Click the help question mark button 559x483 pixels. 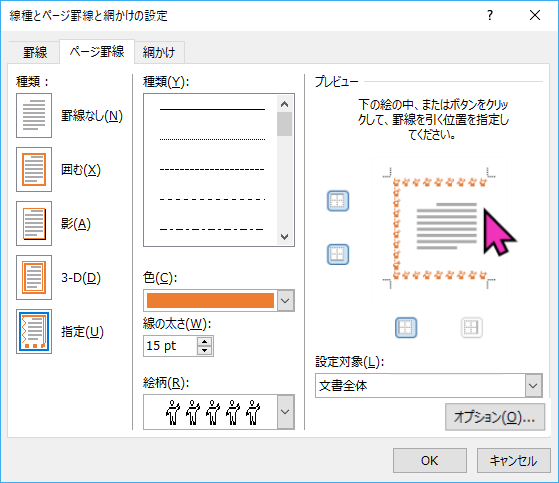(x=490, y=15)
